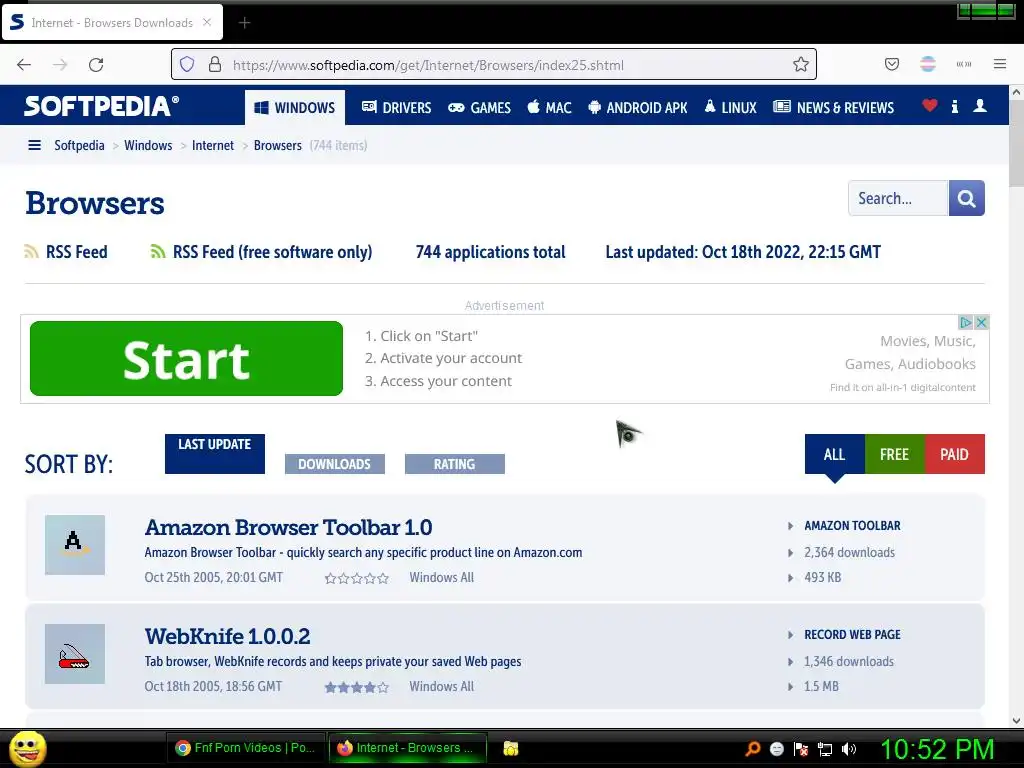Viewport: 1024px width, 768px height.
Task: Open Amazon Browser Toolbar icon thumbnail
Action: tap(75, 545)
